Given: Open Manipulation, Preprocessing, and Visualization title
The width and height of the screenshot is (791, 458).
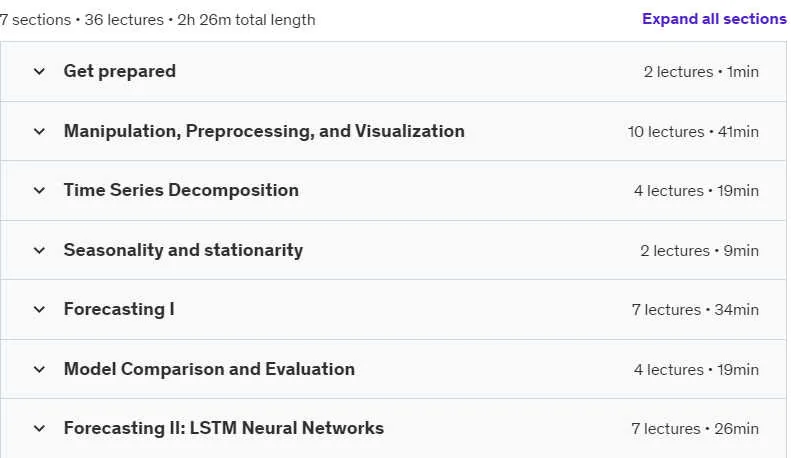Looking at the screenshot, I should (264, 131).
